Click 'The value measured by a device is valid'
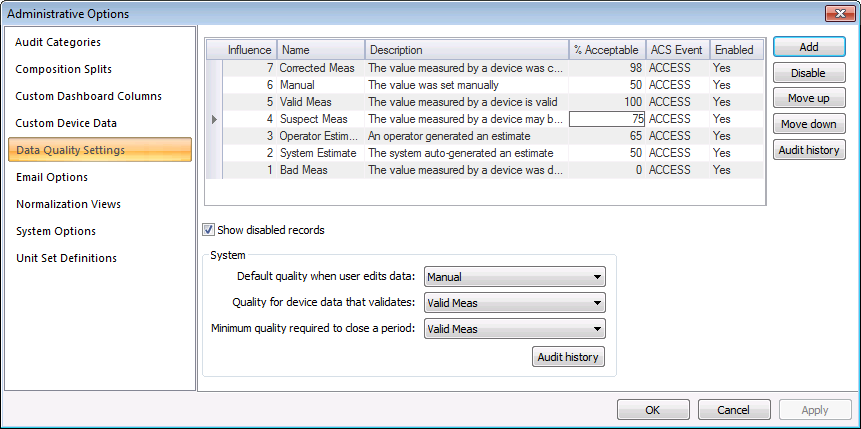This screenshot has width=861, height=429. click(463, 102)
